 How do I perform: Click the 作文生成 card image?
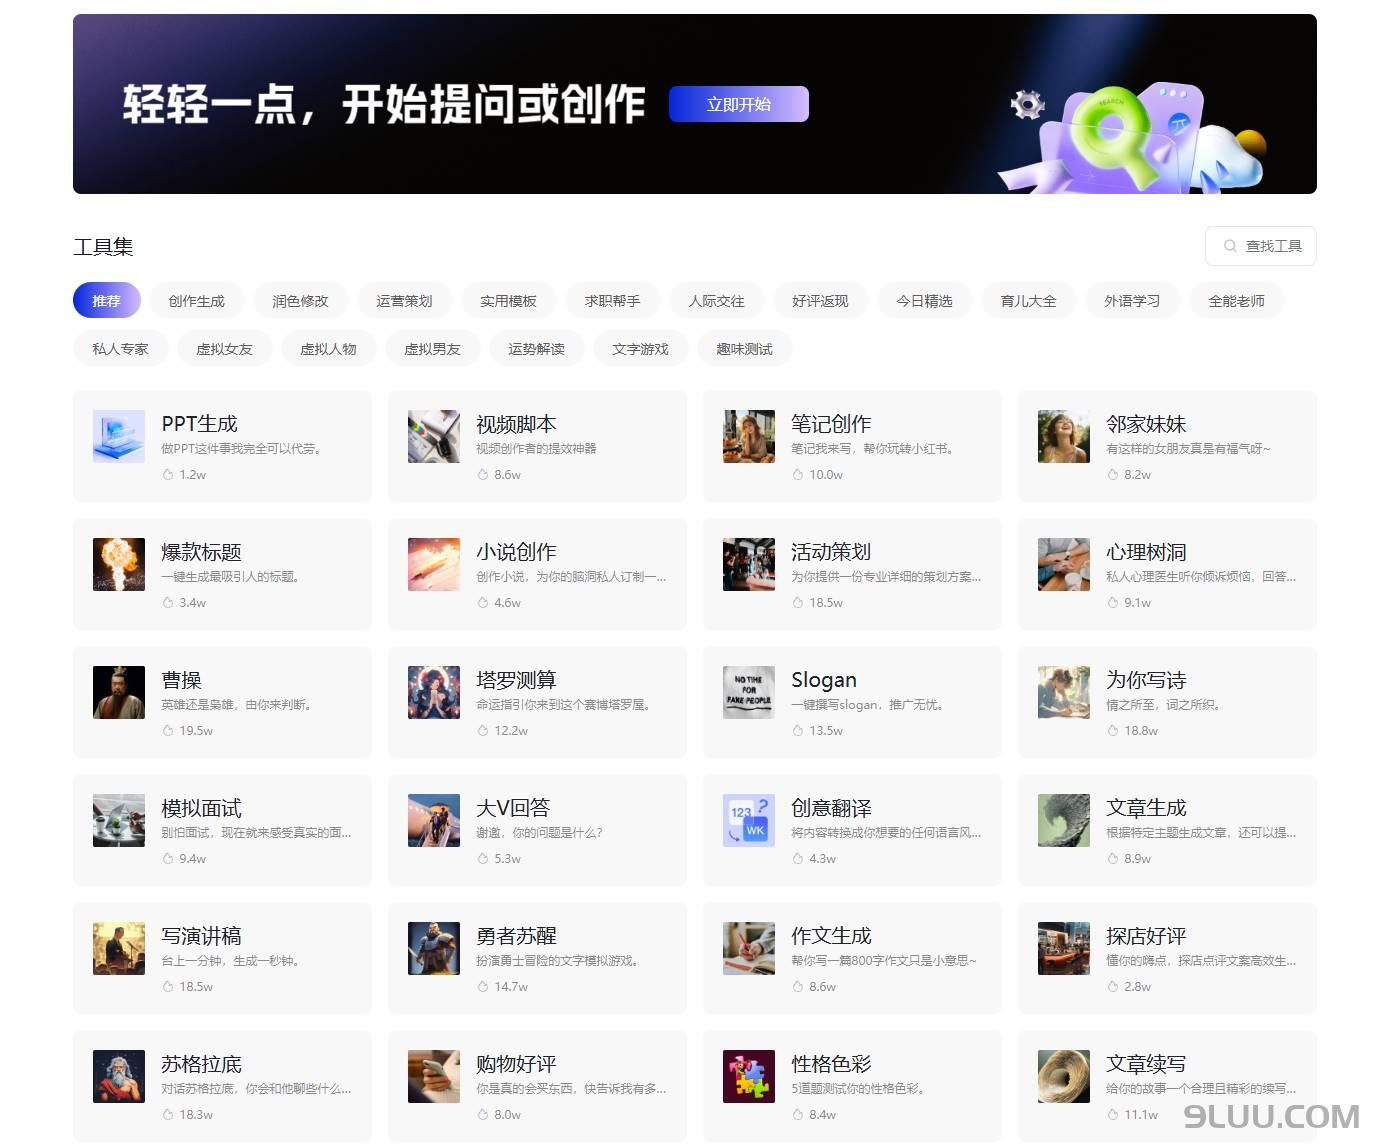[x=749, y=948]
